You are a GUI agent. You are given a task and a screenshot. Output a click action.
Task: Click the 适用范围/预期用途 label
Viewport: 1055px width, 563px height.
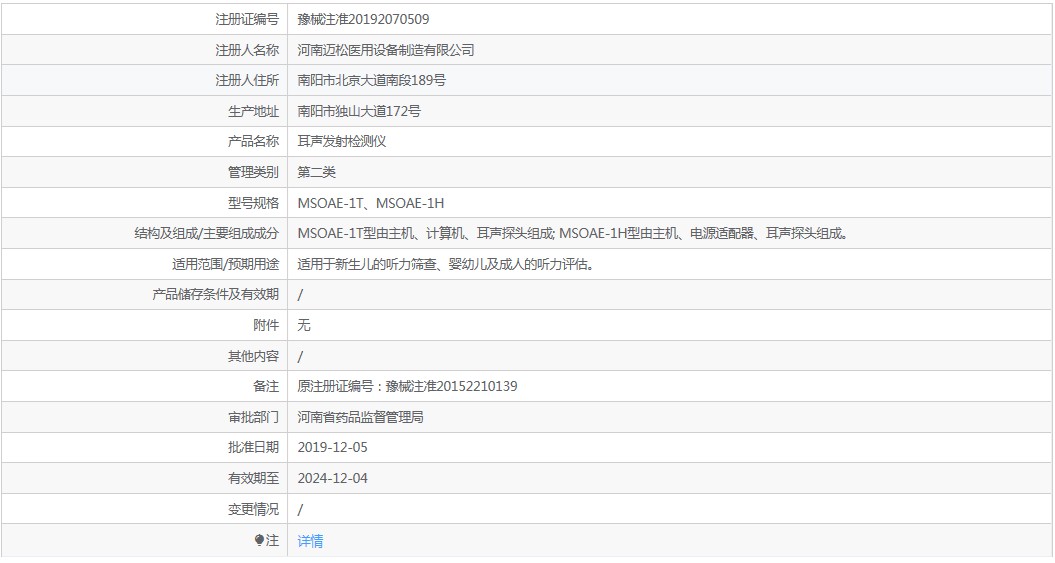225,264
